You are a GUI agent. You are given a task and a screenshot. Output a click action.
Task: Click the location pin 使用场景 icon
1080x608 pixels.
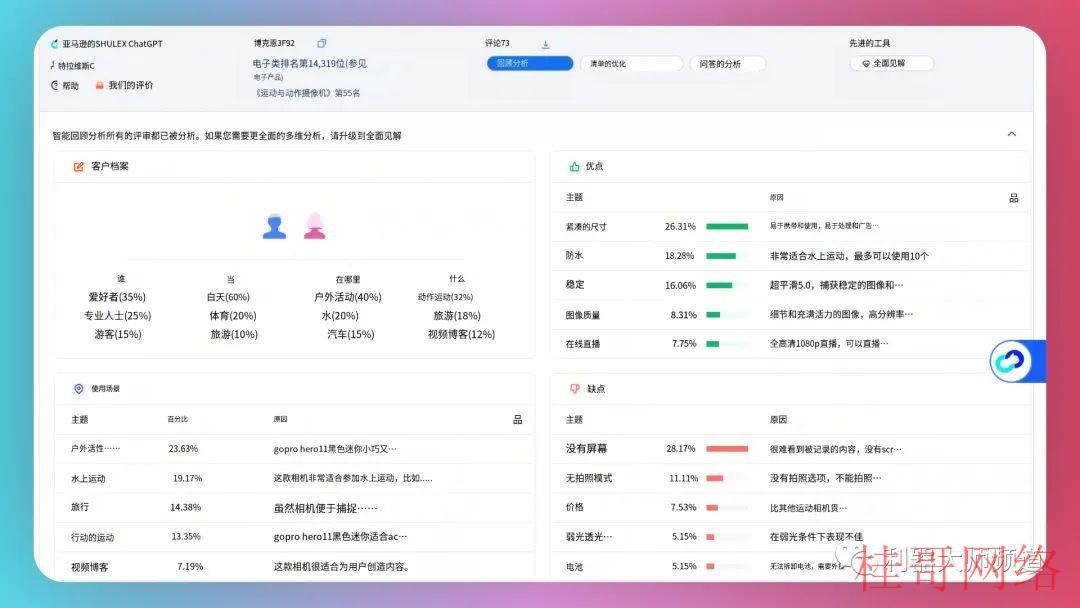(79, 389)
